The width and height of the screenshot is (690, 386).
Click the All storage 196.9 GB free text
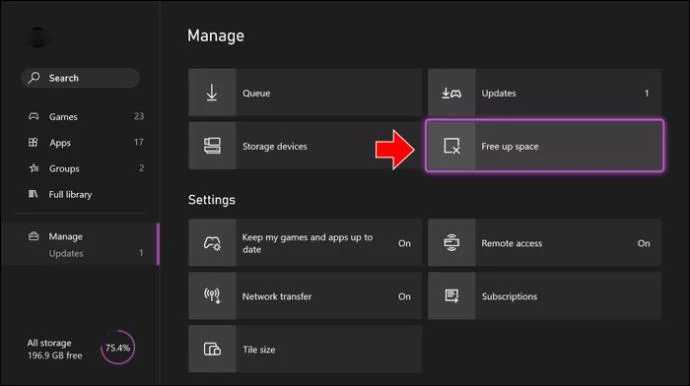click(55, 349)
